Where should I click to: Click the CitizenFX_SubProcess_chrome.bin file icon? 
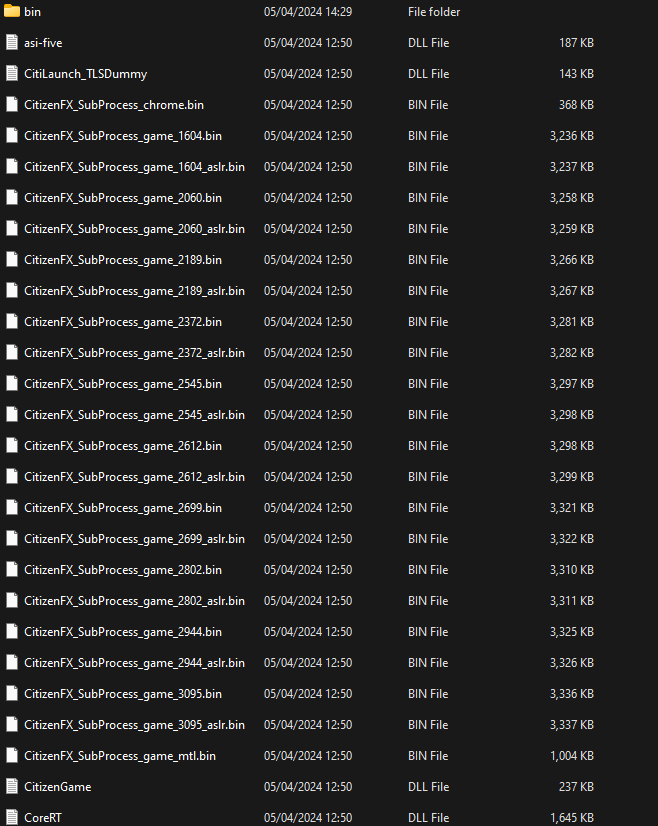tap(12, 105)
